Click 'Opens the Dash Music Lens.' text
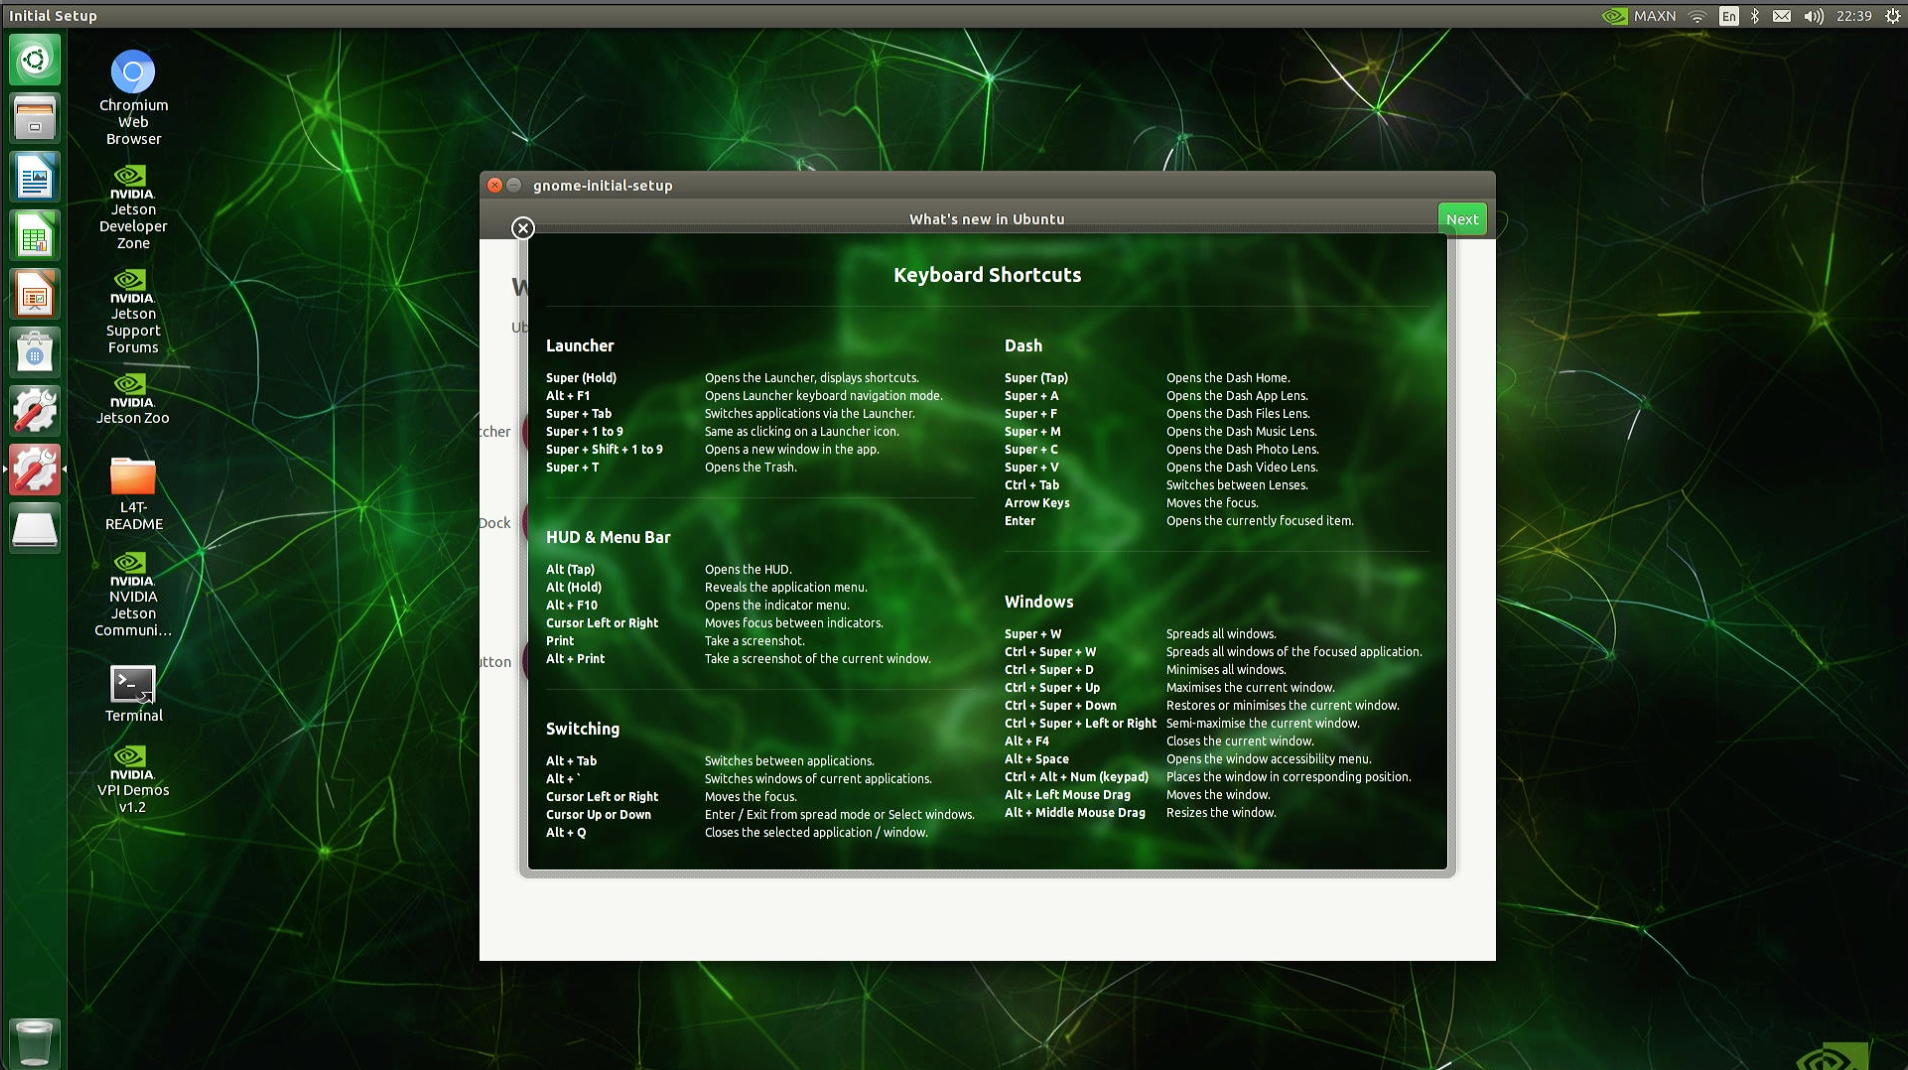Viewport: 1908px width, 1070px height. click(x=1241, y=432)
